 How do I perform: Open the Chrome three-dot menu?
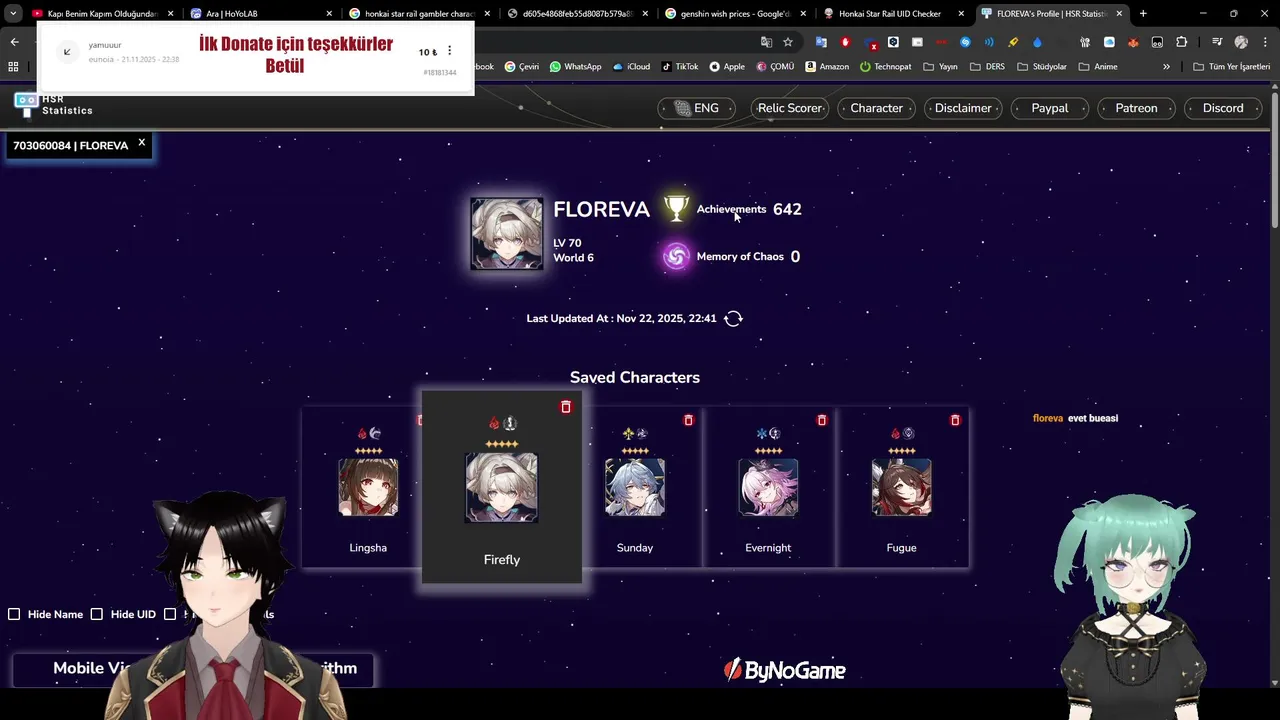coord(1265,42)
